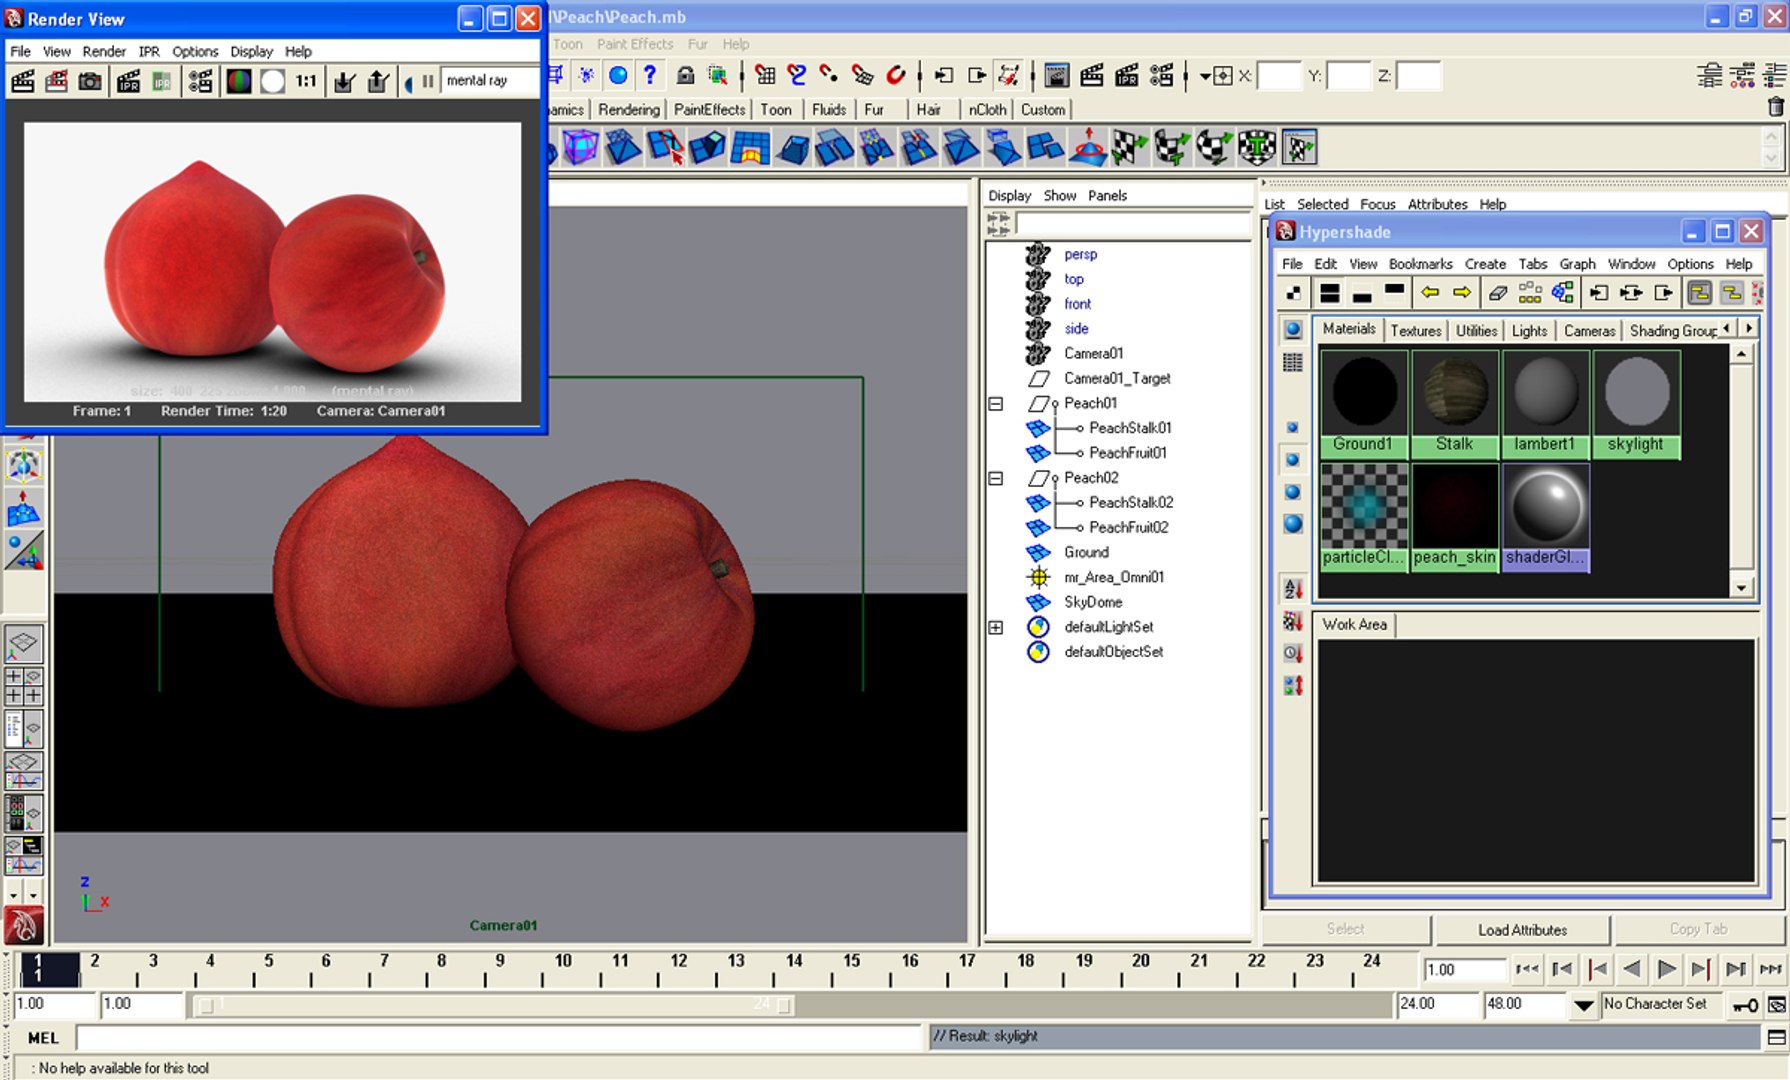
Task: Toggle the Hypershade Create bar checker icon
Action: (x=1292, y=292)
